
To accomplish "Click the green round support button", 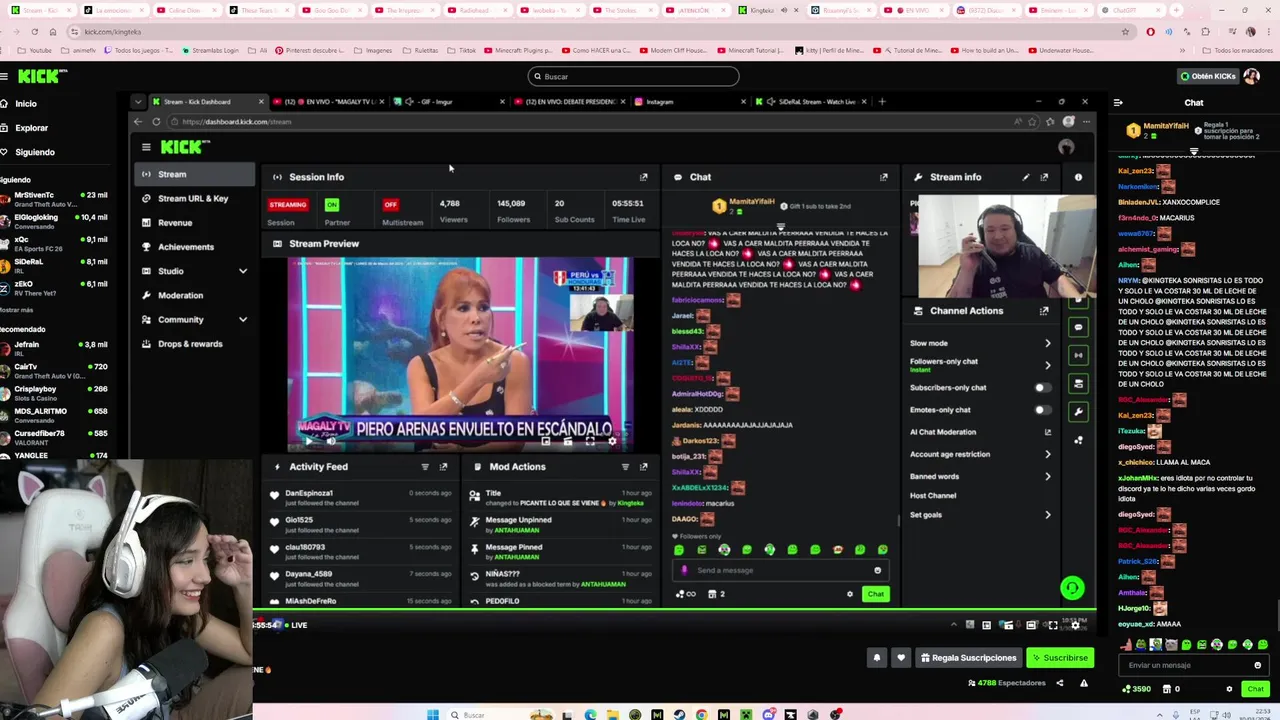I will 1072,588.
